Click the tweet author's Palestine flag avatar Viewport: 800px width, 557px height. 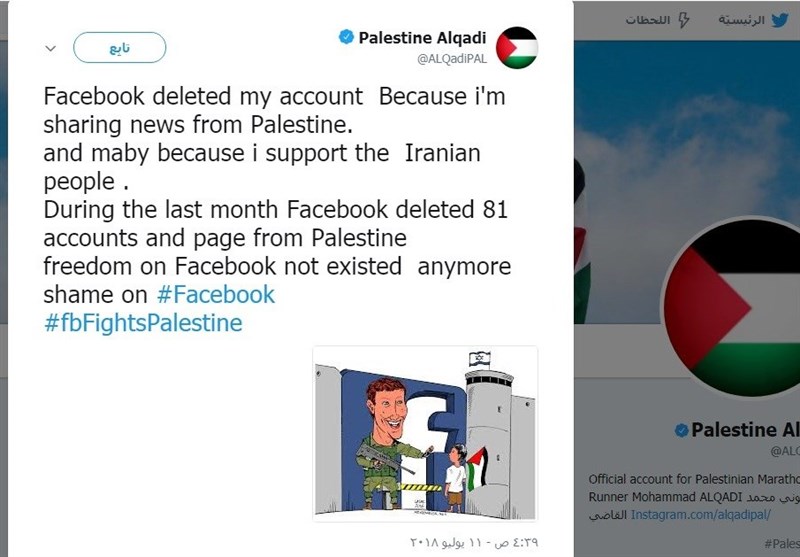[517, 48]
